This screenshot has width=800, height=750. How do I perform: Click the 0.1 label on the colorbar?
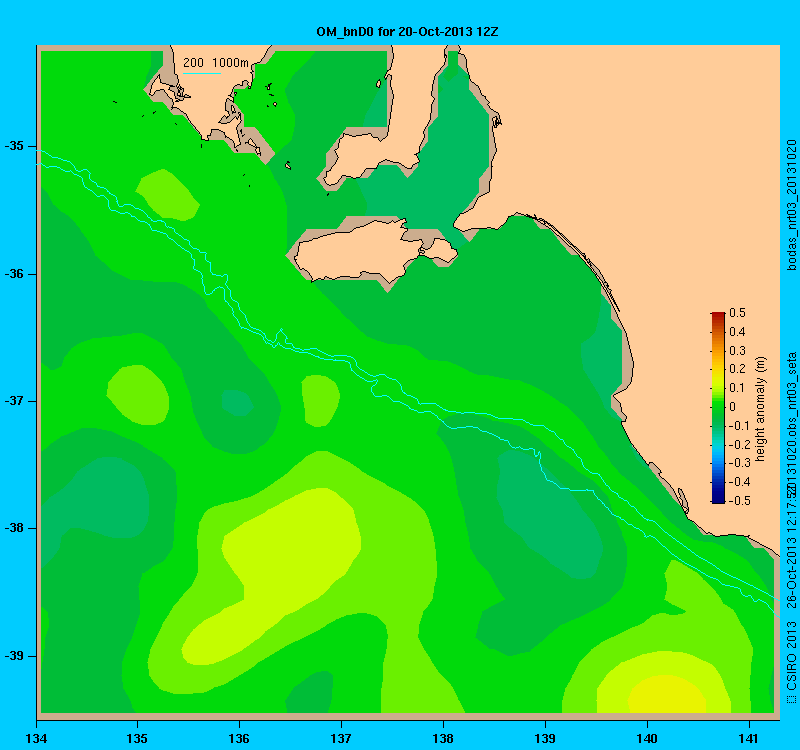pos(737,388)
